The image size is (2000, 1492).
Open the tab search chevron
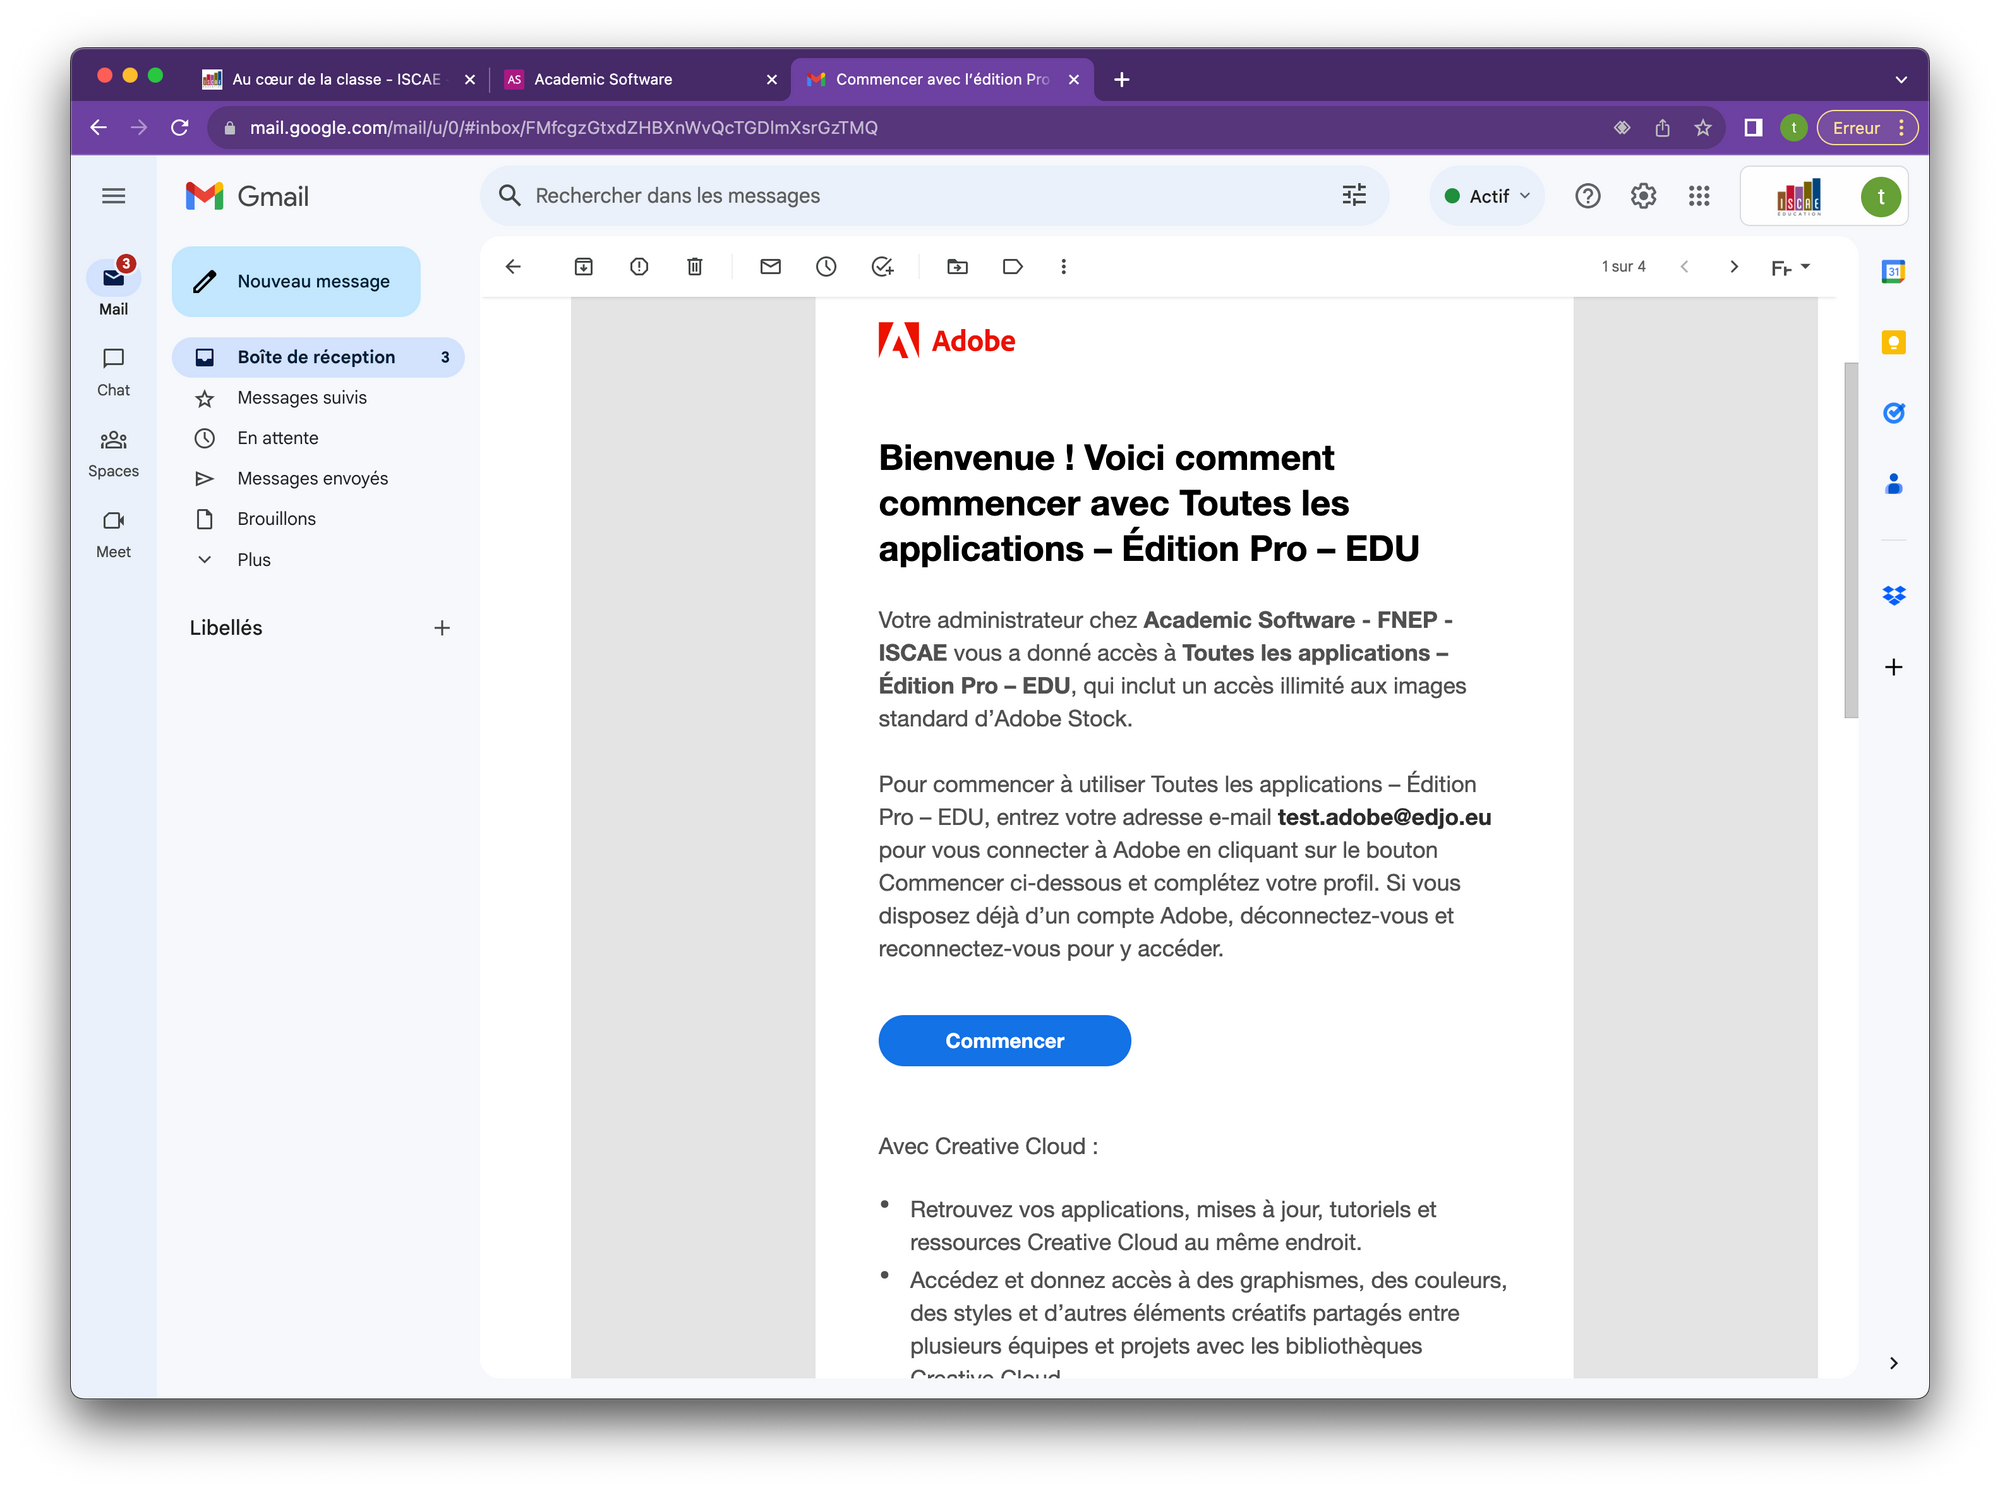point(1900,79)
